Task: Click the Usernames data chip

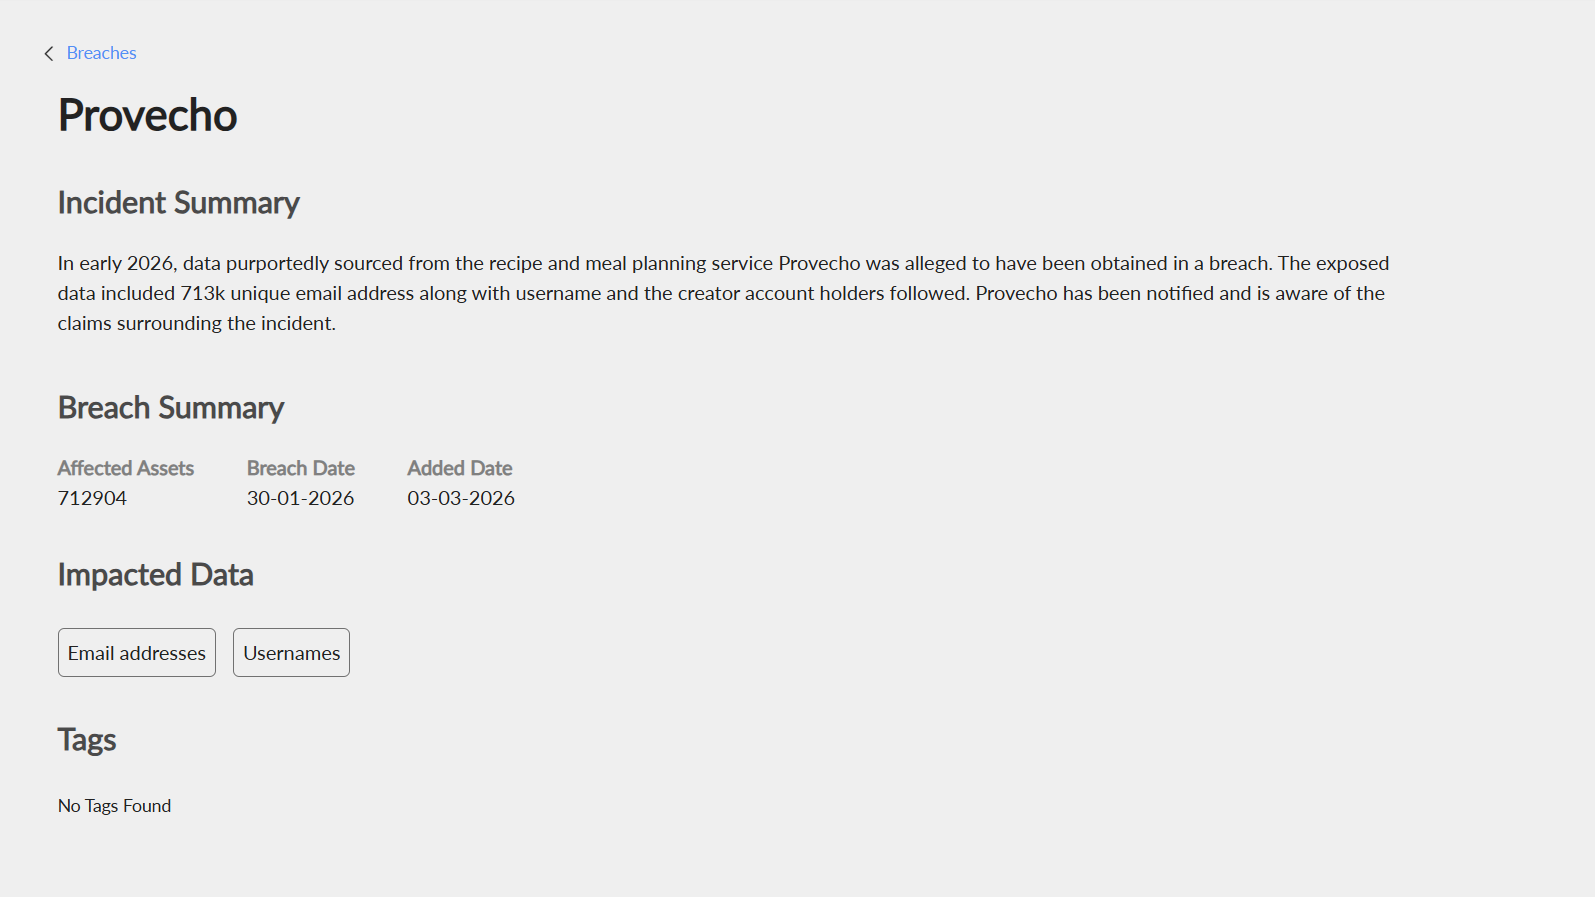Action: tap(291, 653)
